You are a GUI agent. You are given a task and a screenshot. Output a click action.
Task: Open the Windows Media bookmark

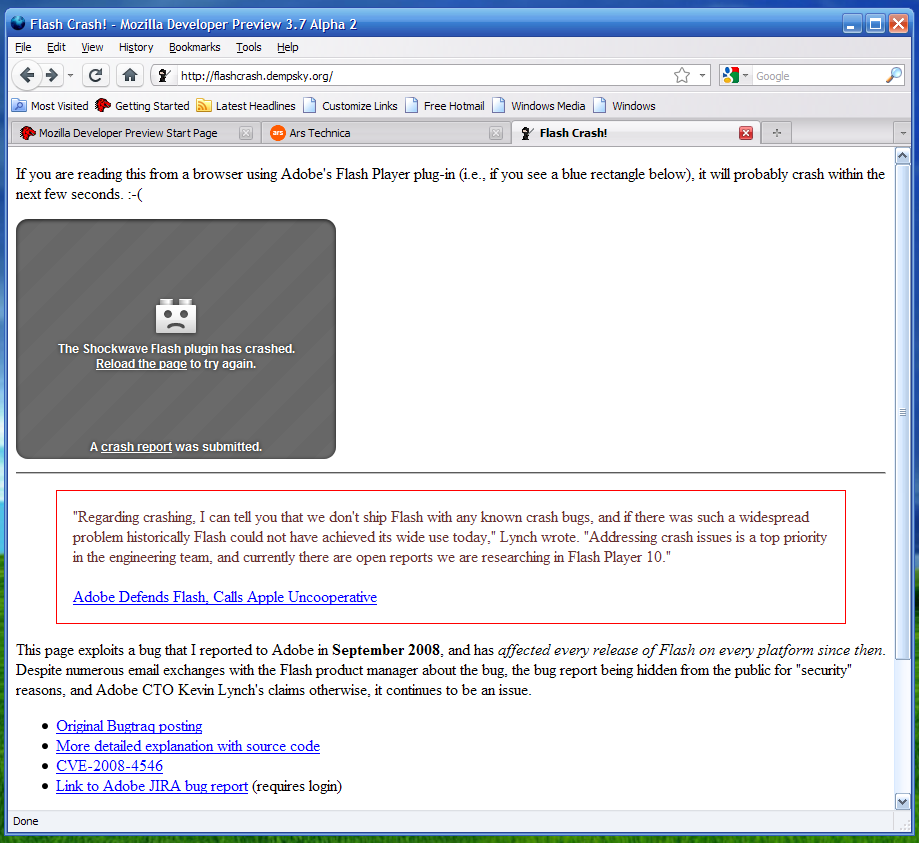pos(539,106)
